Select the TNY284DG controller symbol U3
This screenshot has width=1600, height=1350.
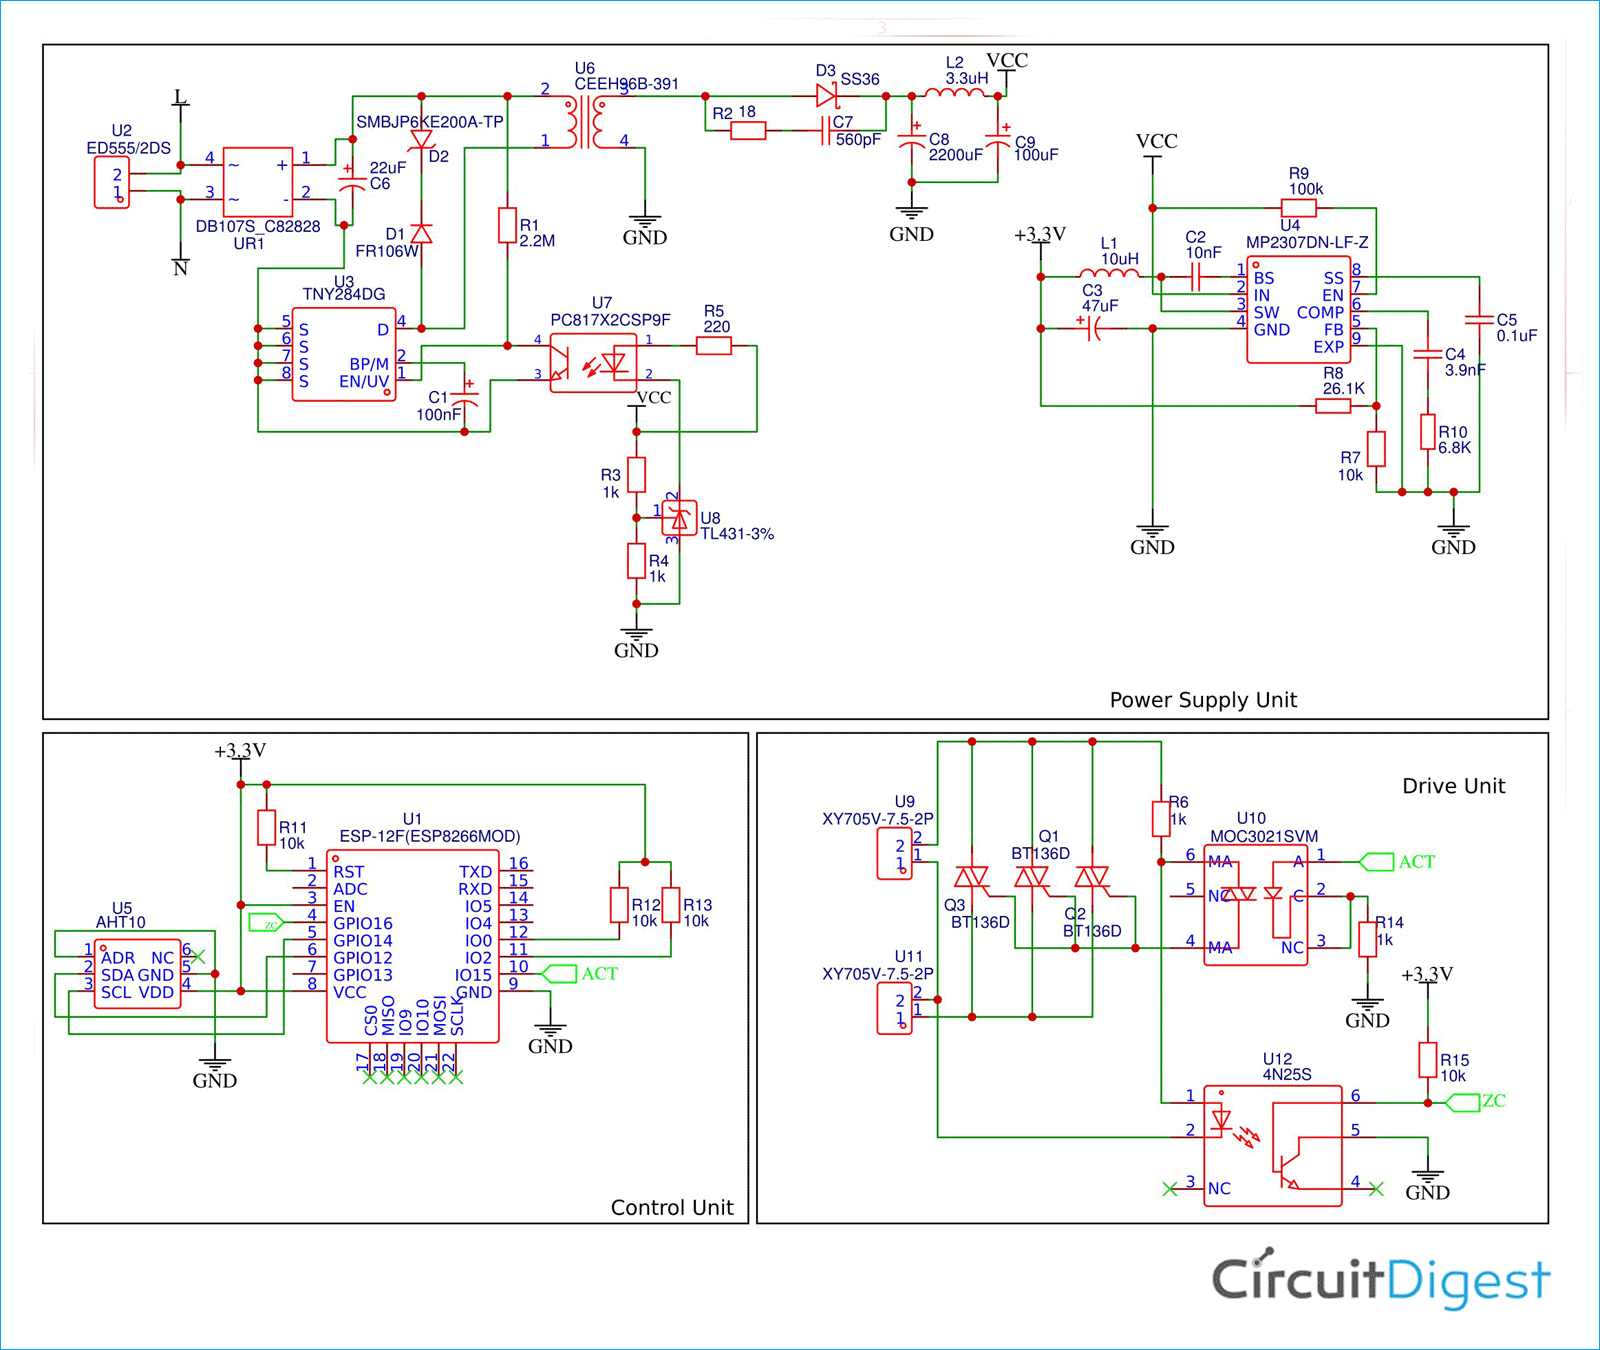343,355
